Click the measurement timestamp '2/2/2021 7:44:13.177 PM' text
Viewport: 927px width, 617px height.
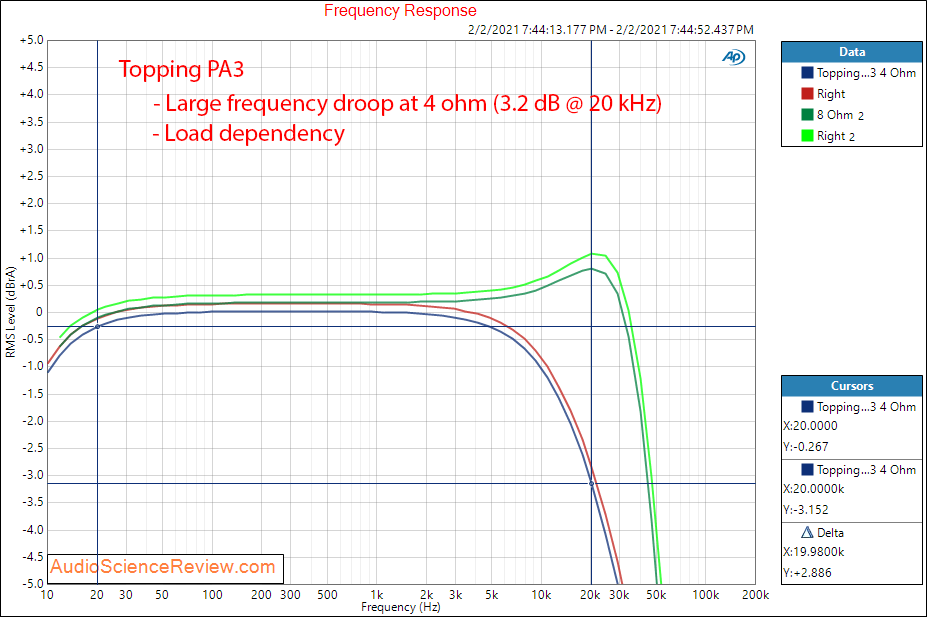click(x=537, y=30)
